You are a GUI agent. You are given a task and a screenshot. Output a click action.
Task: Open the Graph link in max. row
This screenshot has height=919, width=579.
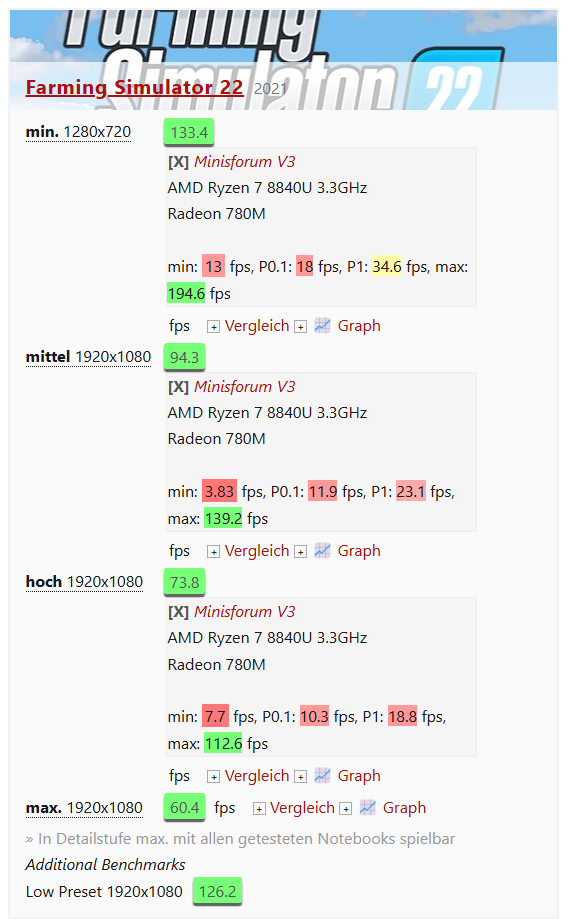(404, 807)
